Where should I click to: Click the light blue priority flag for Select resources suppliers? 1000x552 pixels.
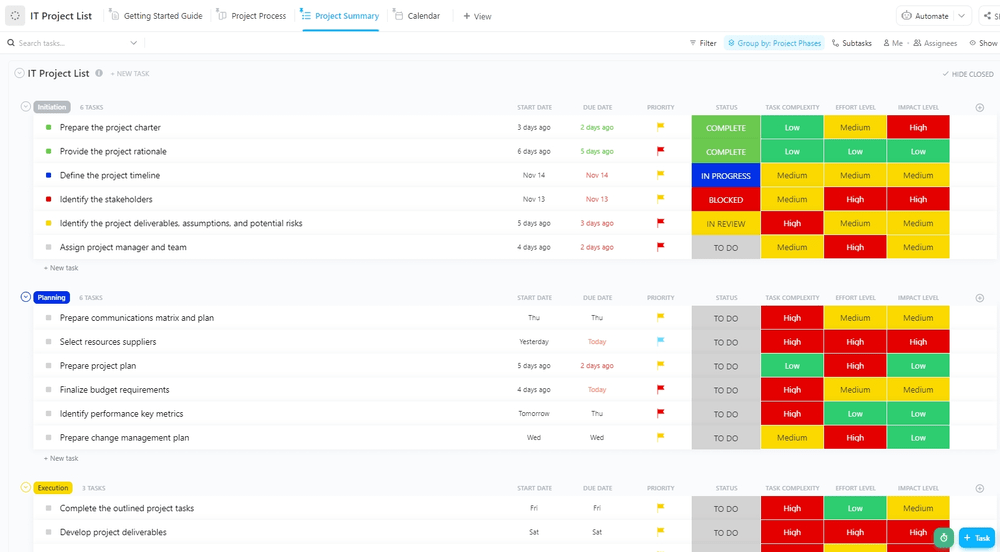(660, 342)
